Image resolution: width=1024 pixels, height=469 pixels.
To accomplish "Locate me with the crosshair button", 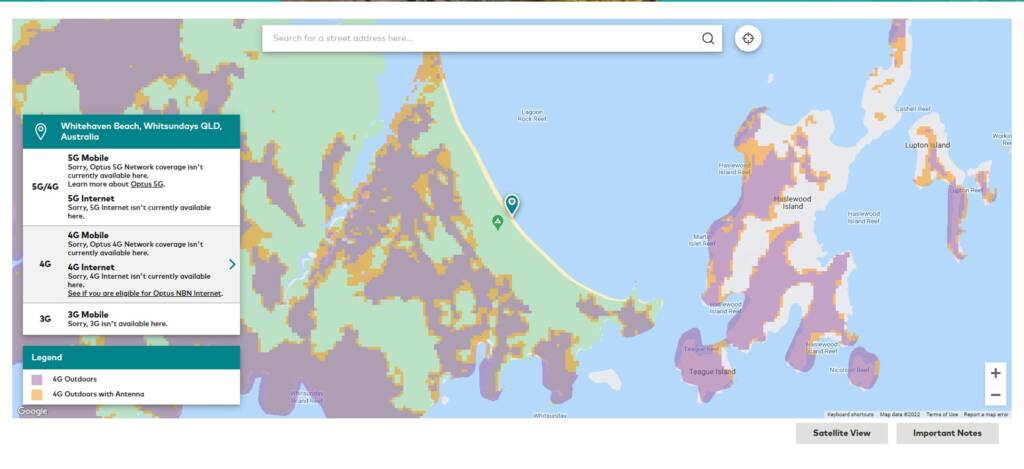I will coord(748,39).
